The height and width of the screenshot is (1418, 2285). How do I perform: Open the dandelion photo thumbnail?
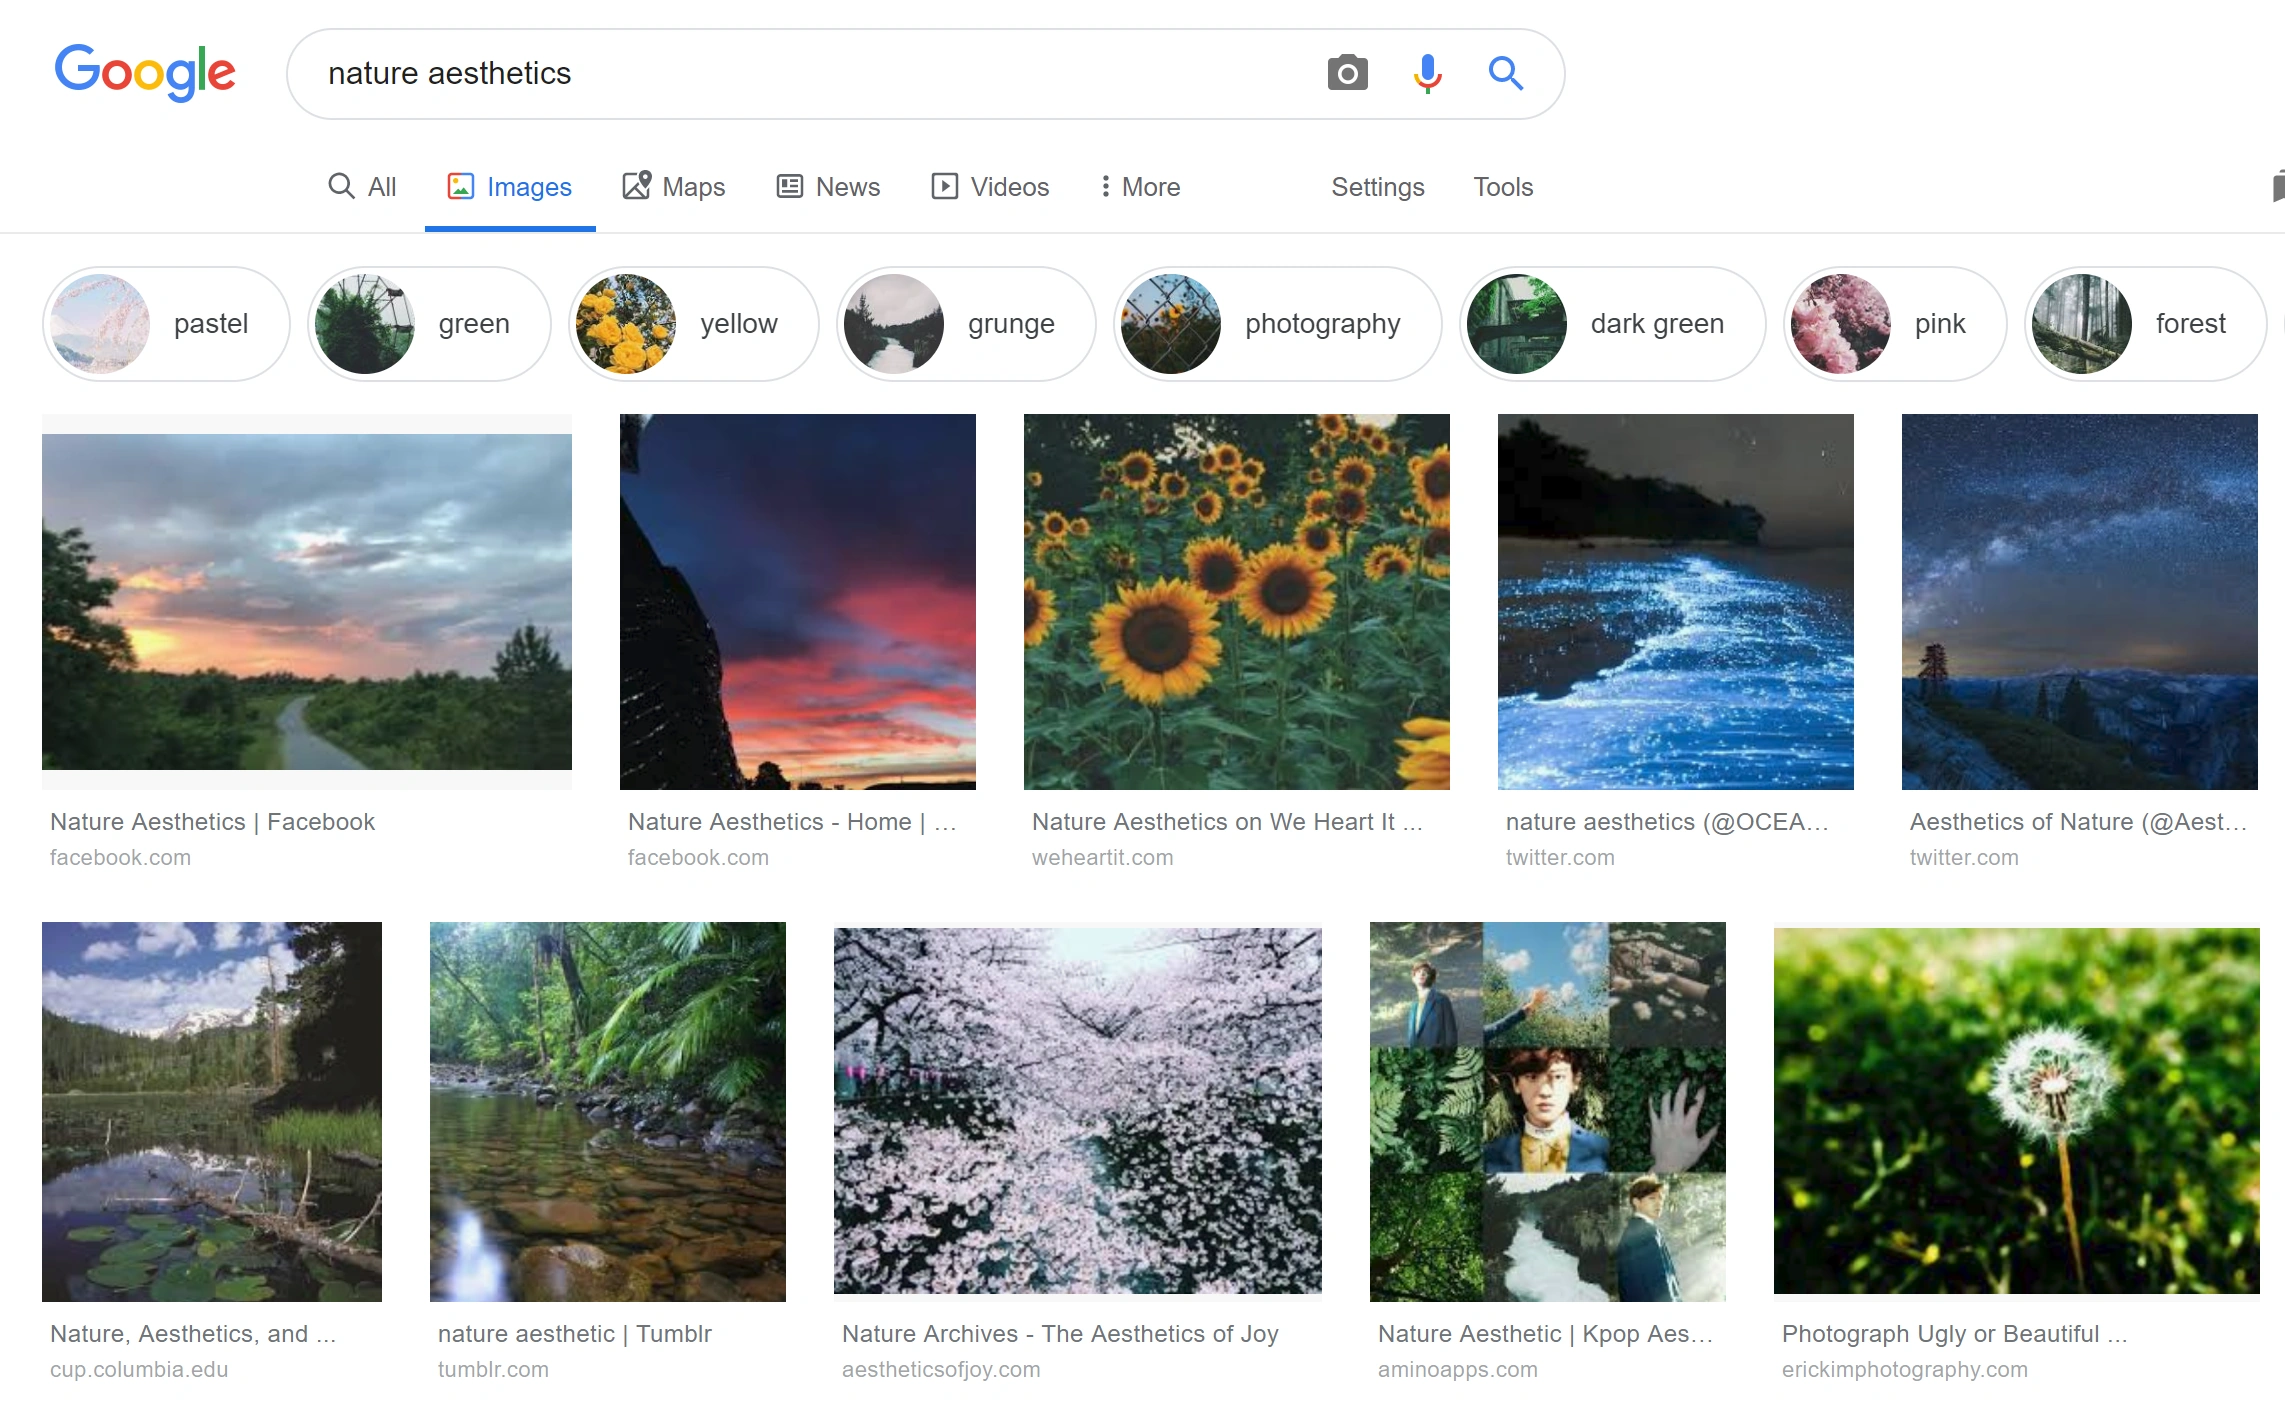pos(2016,1110)
